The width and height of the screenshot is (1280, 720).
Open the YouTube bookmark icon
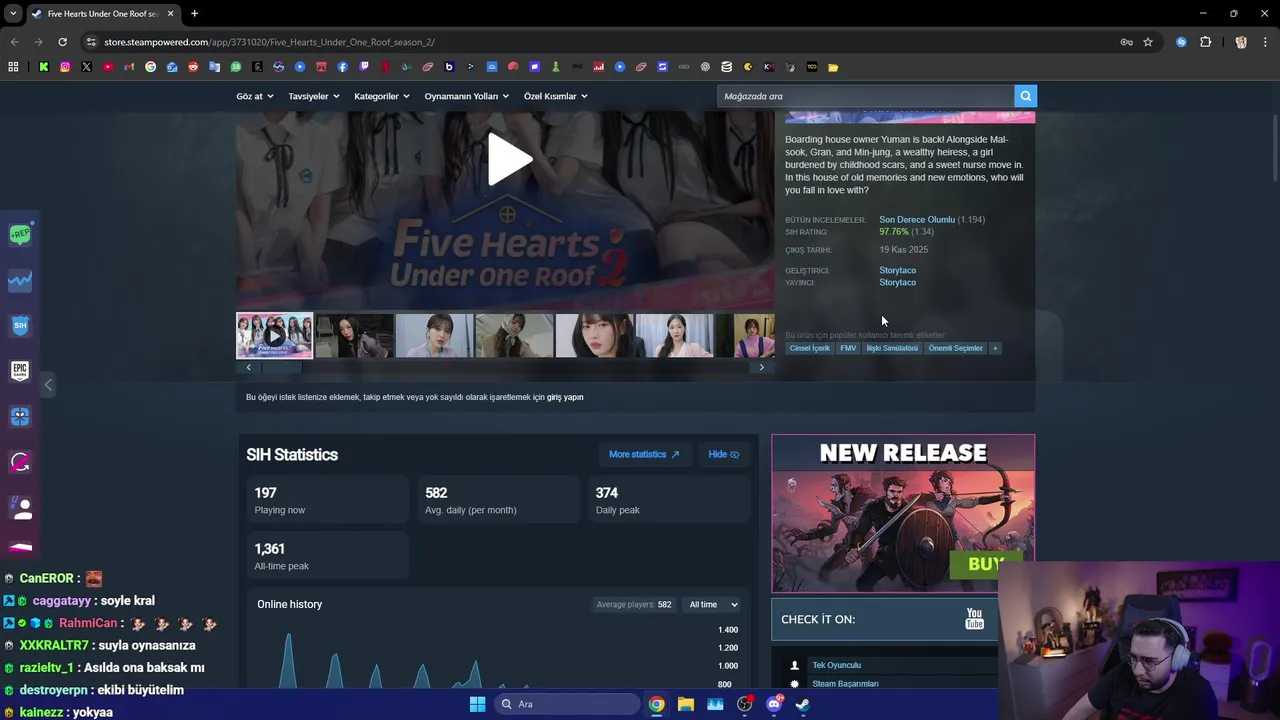[x=108, y=67]
